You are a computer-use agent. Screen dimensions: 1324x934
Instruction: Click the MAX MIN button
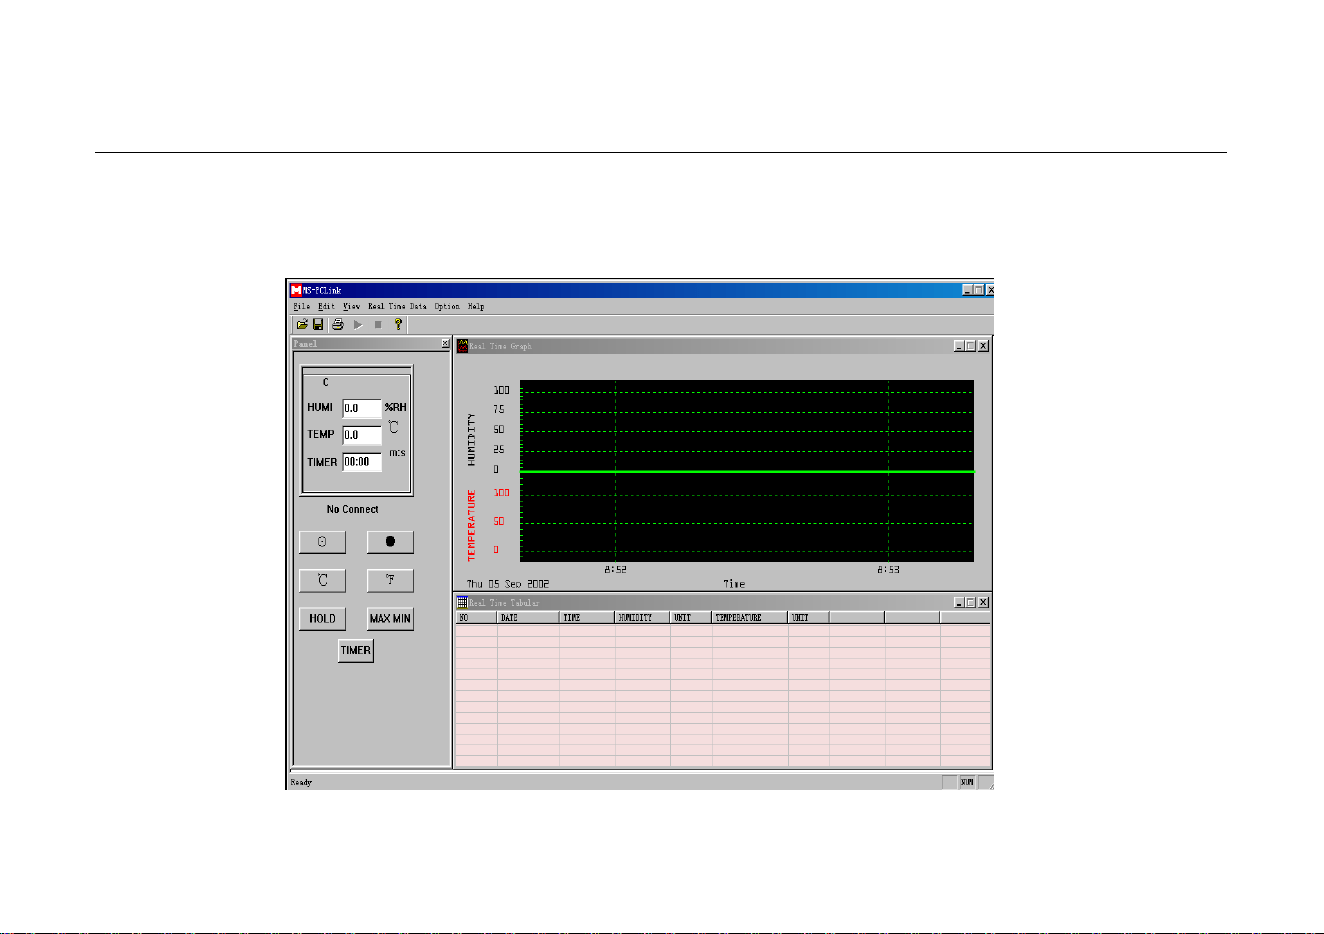(x=390, y=618)
